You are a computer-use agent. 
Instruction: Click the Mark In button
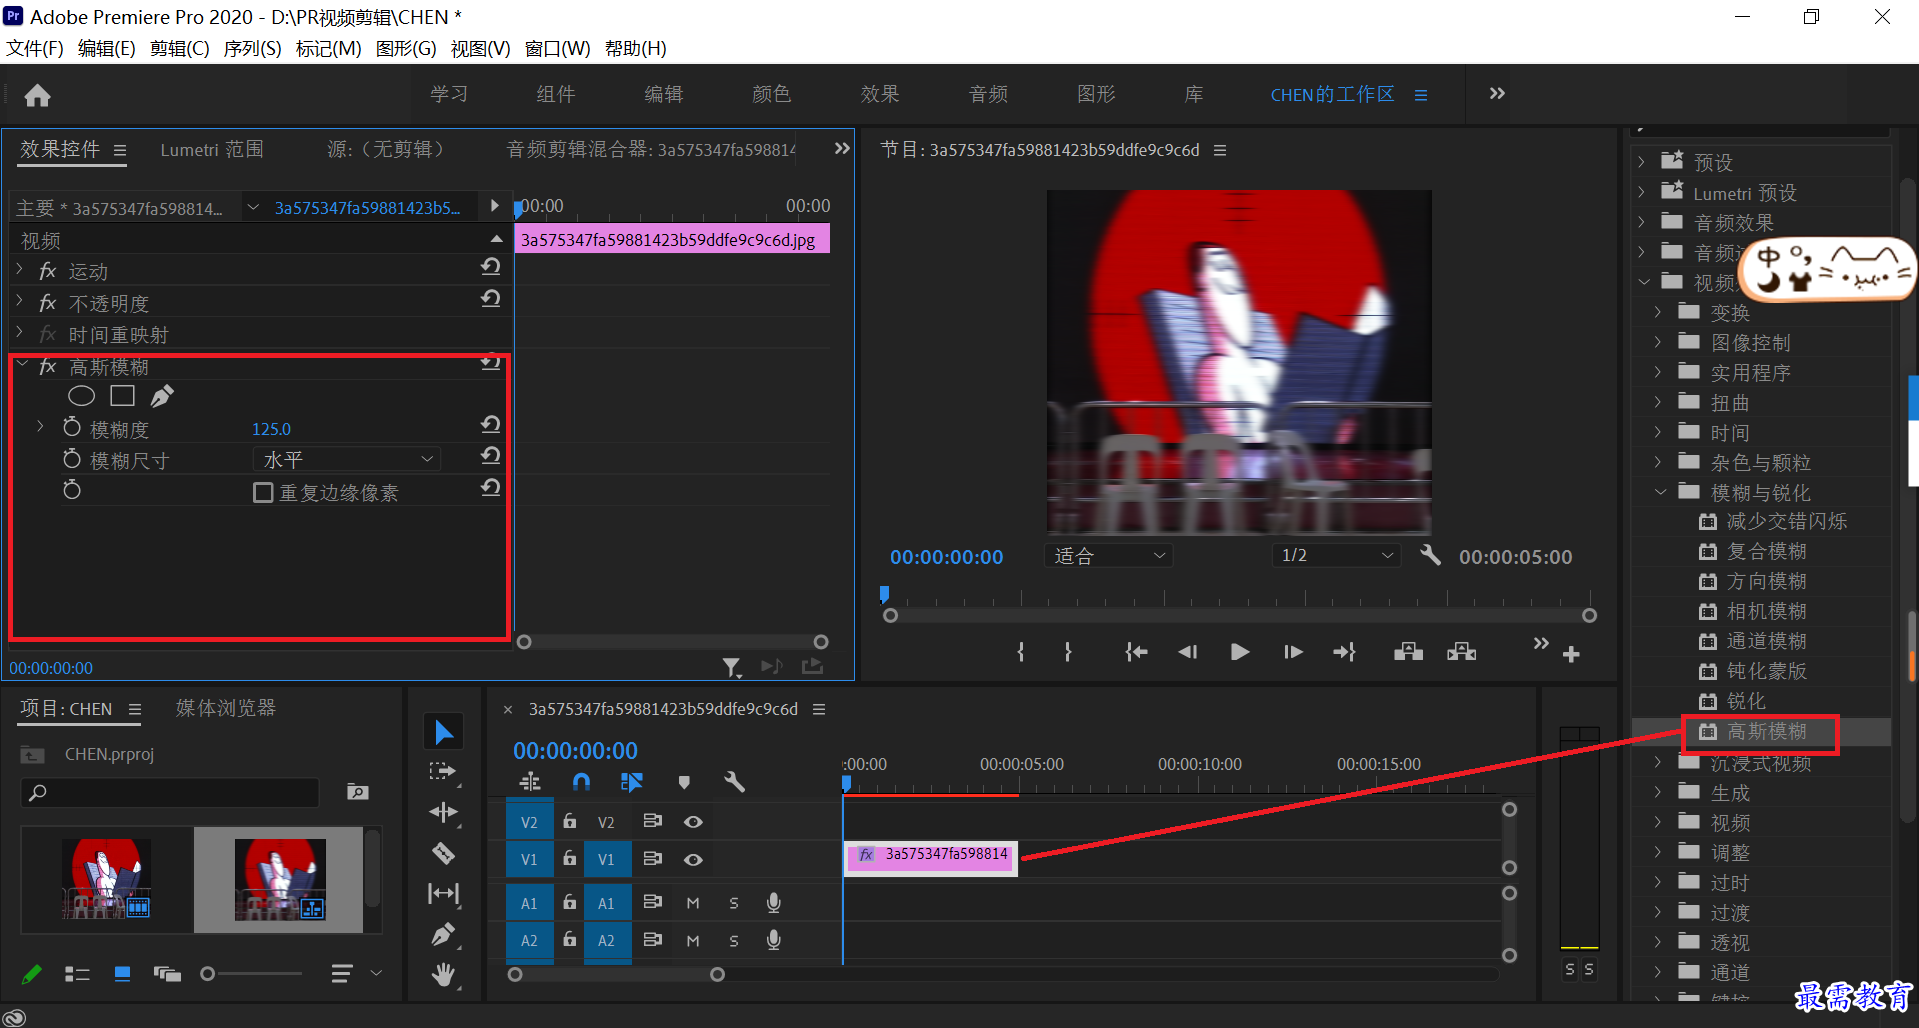pyautogui.click(x=1020, y=652)
